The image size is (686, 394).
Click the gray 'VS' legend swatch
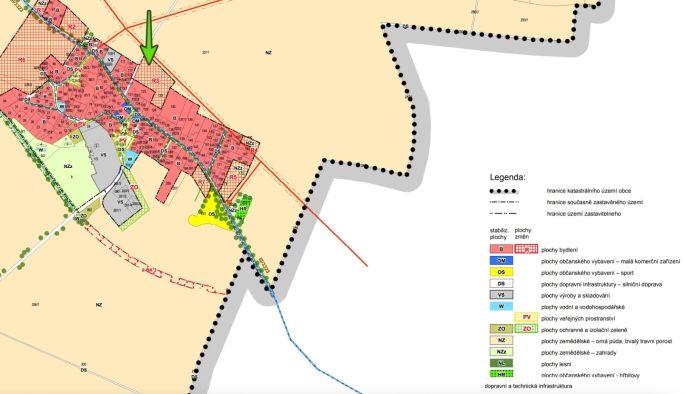pos(501,295)
